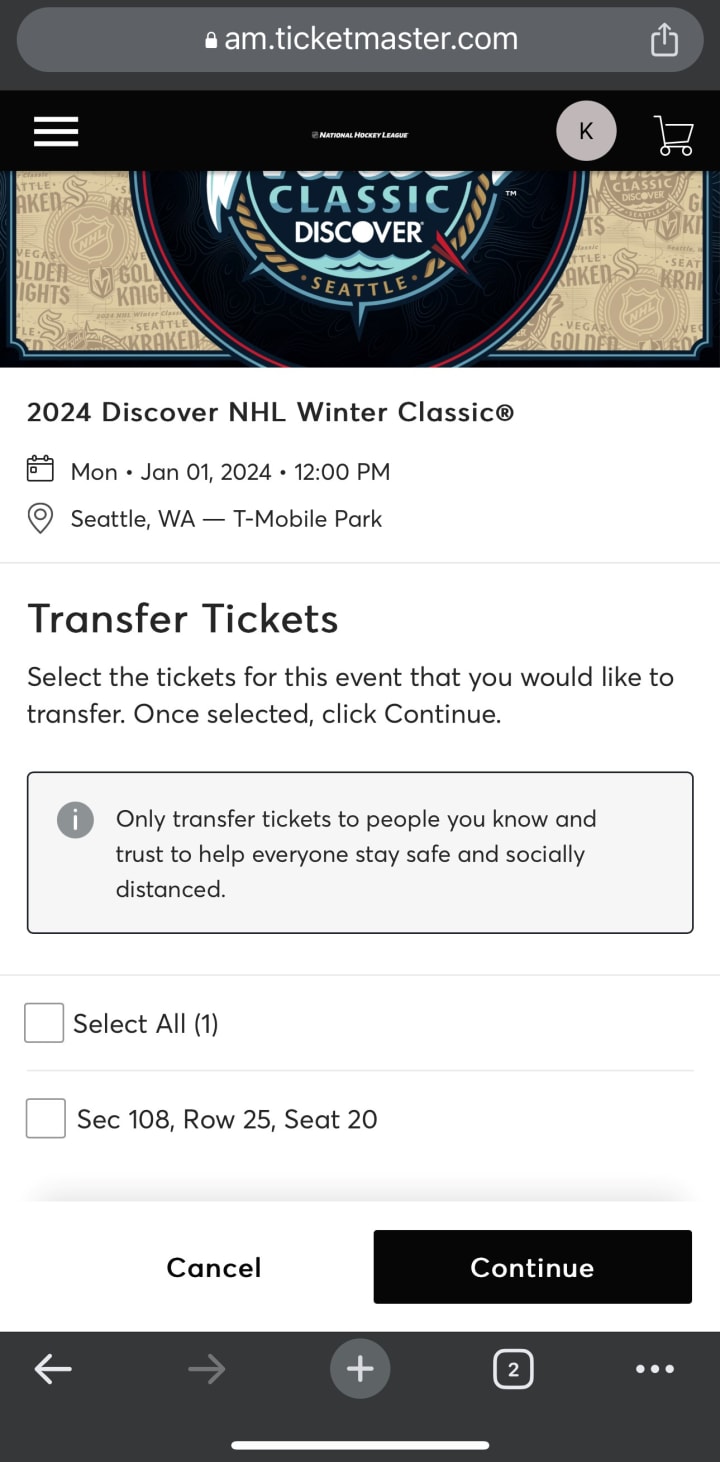Go back with browser back arrow
The image size is (720, 1462).
tap(53, 1369)
